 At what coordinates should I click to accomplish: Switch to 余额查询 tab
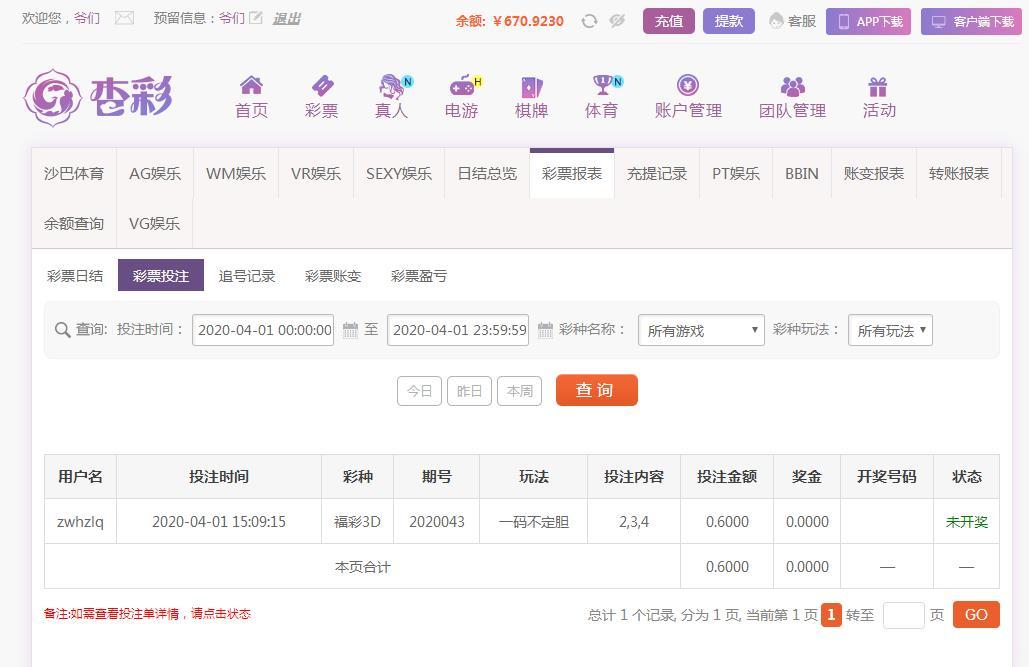74,223
